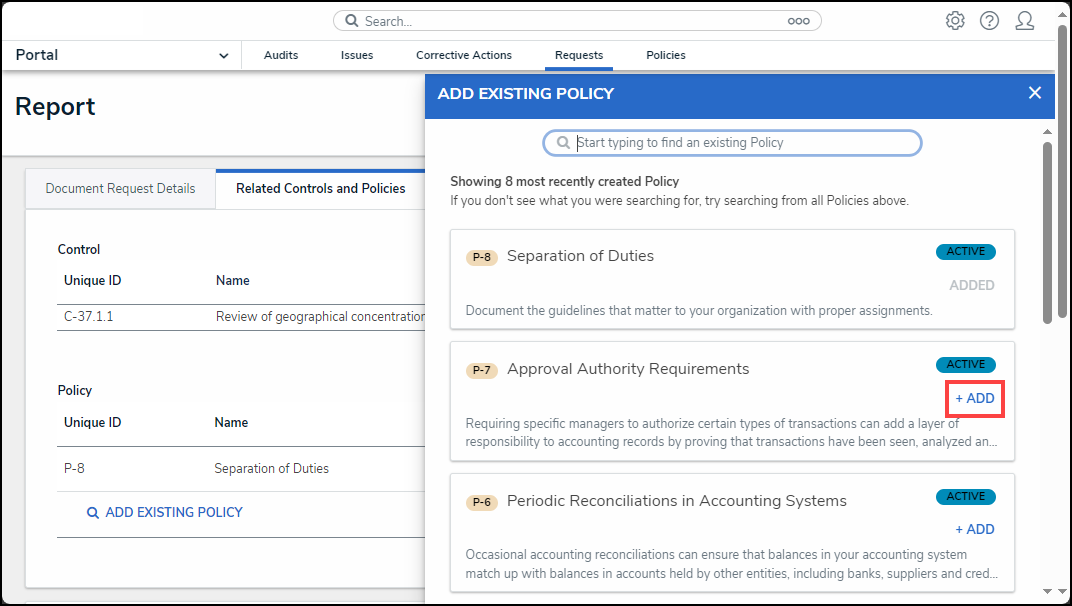The width and height of the screenshot is (1072, 606).
Task: Add the Periodic Reconciliations in Accounting Systems policy
Action: 975,529
